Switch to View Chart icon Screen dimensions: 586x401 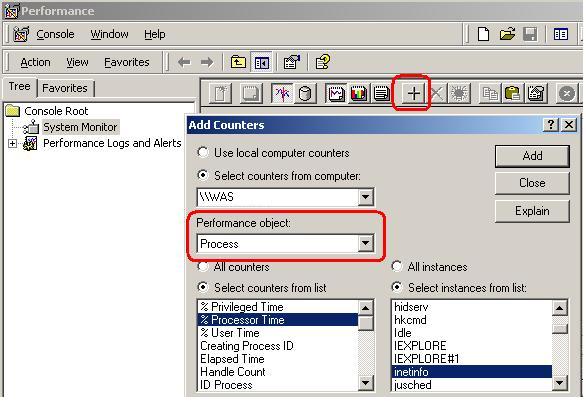click(336, 93)
